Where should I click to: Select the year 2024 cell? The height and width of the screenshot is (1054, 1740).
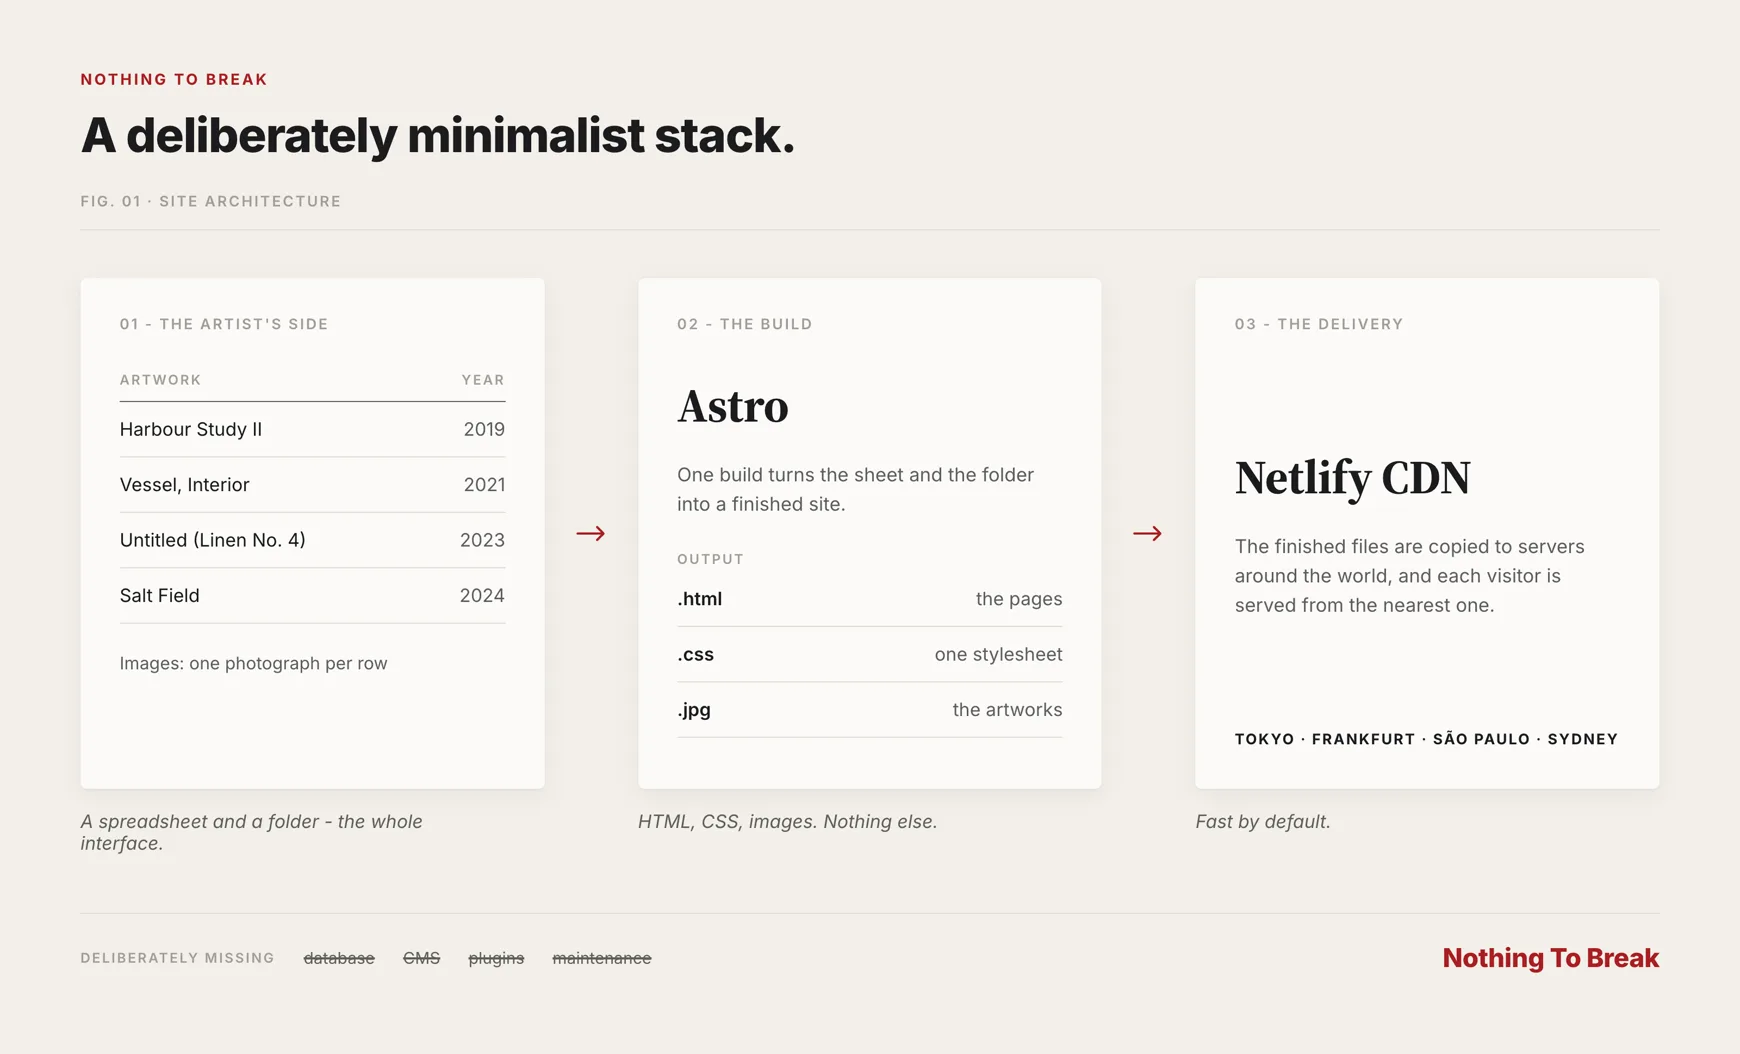(x=482, y=595)
